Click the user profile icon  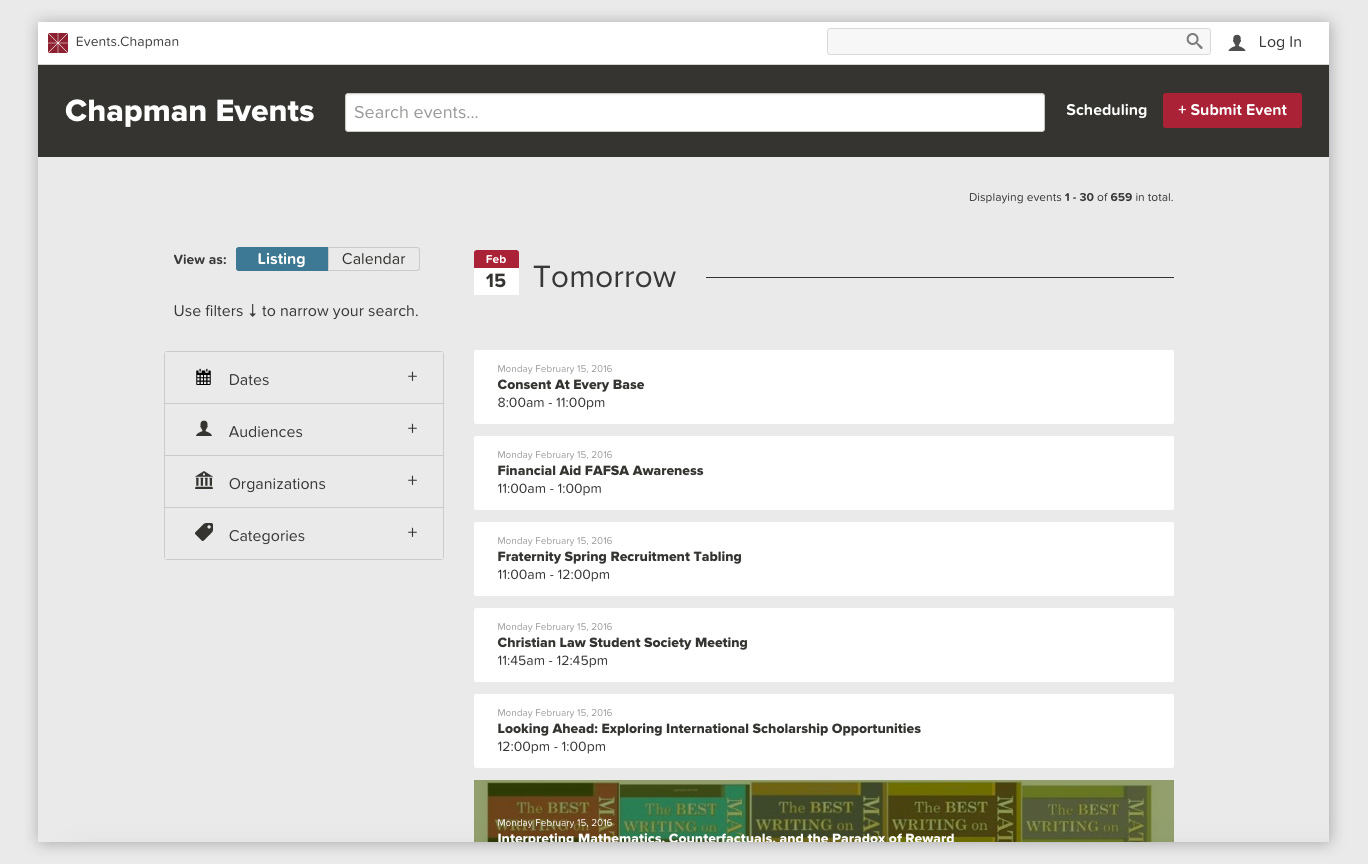tap(1237, 42)
